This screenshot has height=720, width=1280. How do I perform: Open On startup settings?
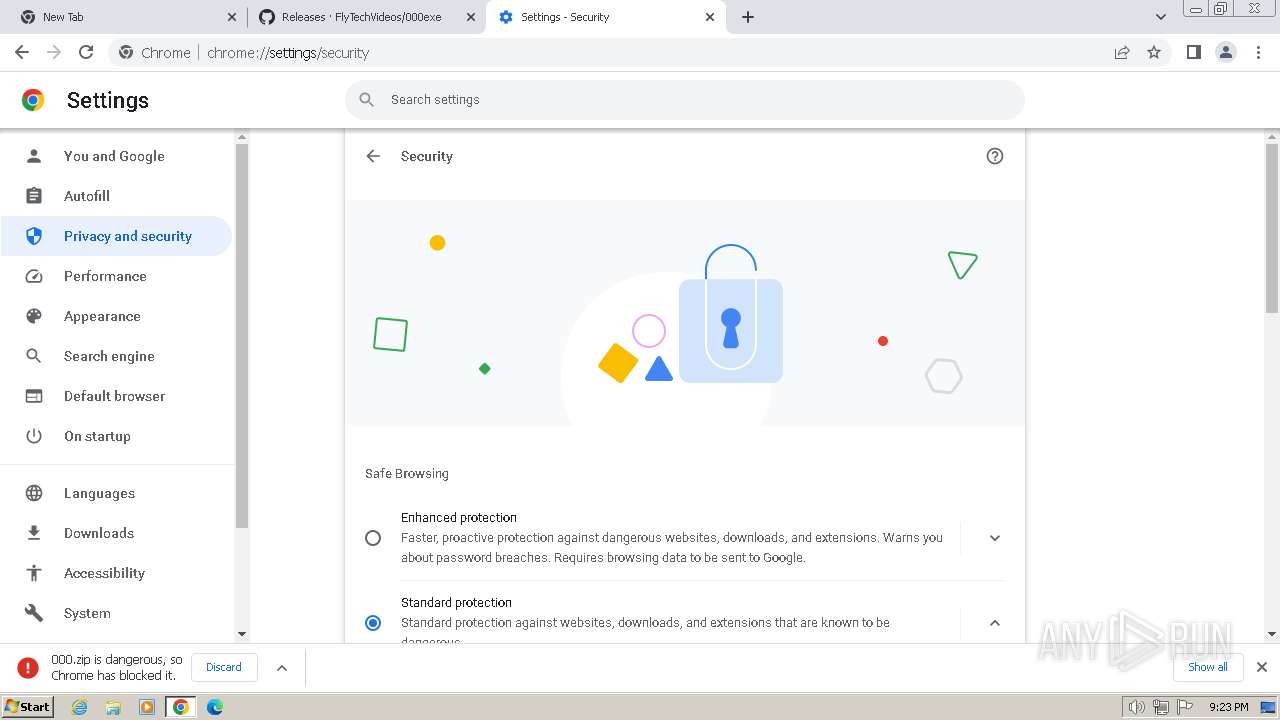116,436
